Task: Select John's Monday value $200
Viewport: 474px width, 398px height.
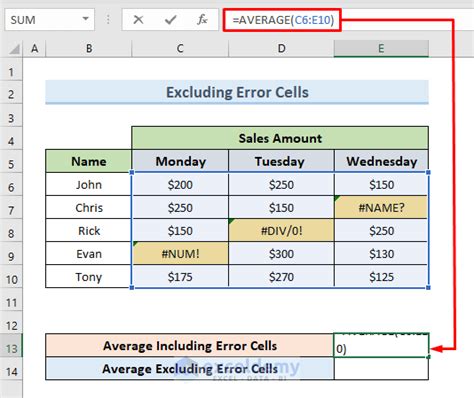Action: click(180, 184)
